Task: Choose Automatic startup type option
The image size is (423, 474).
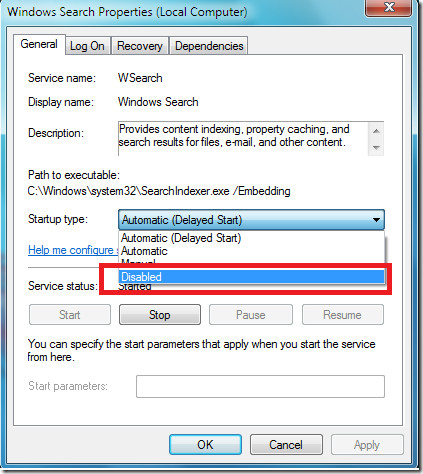Action: tap(251, 251)
